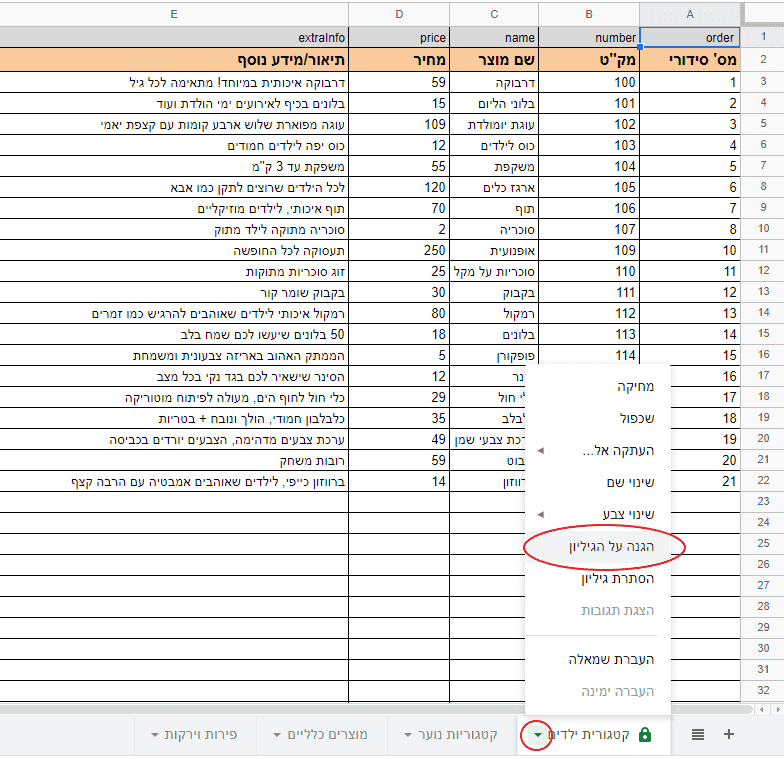Select product name cell עוגת יומולדת
Viewport: 784px width, 759px height.
coord(494,124)
